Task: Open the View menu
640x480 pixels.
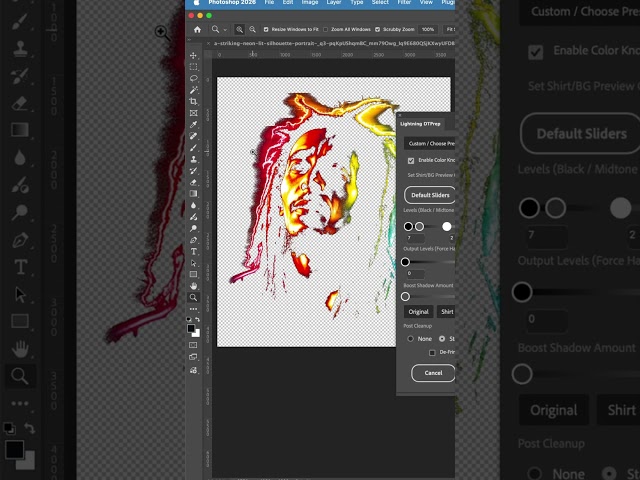Action: [426, 2]
